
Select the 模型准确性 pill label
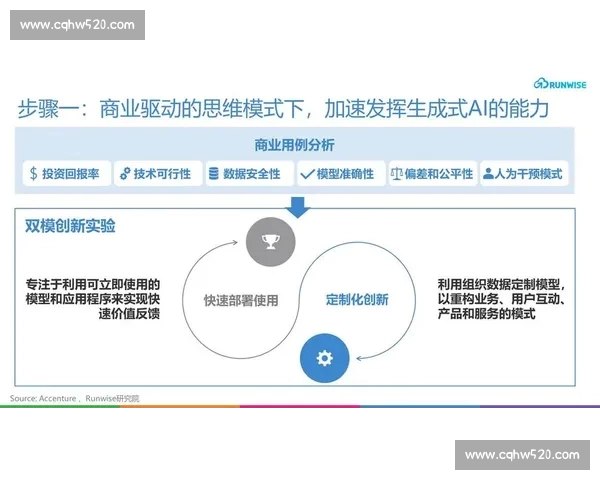[x=345, y=174]
